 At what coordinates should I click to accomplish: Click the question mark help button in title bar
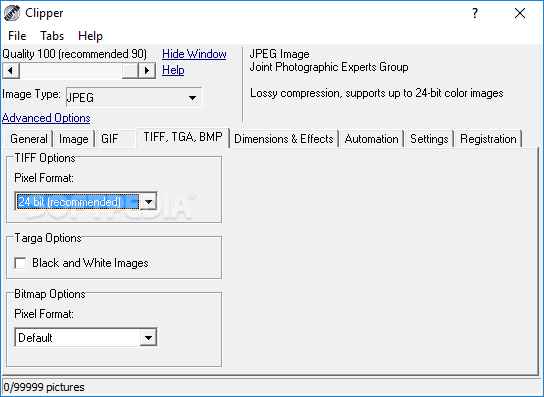pos(475,13)
